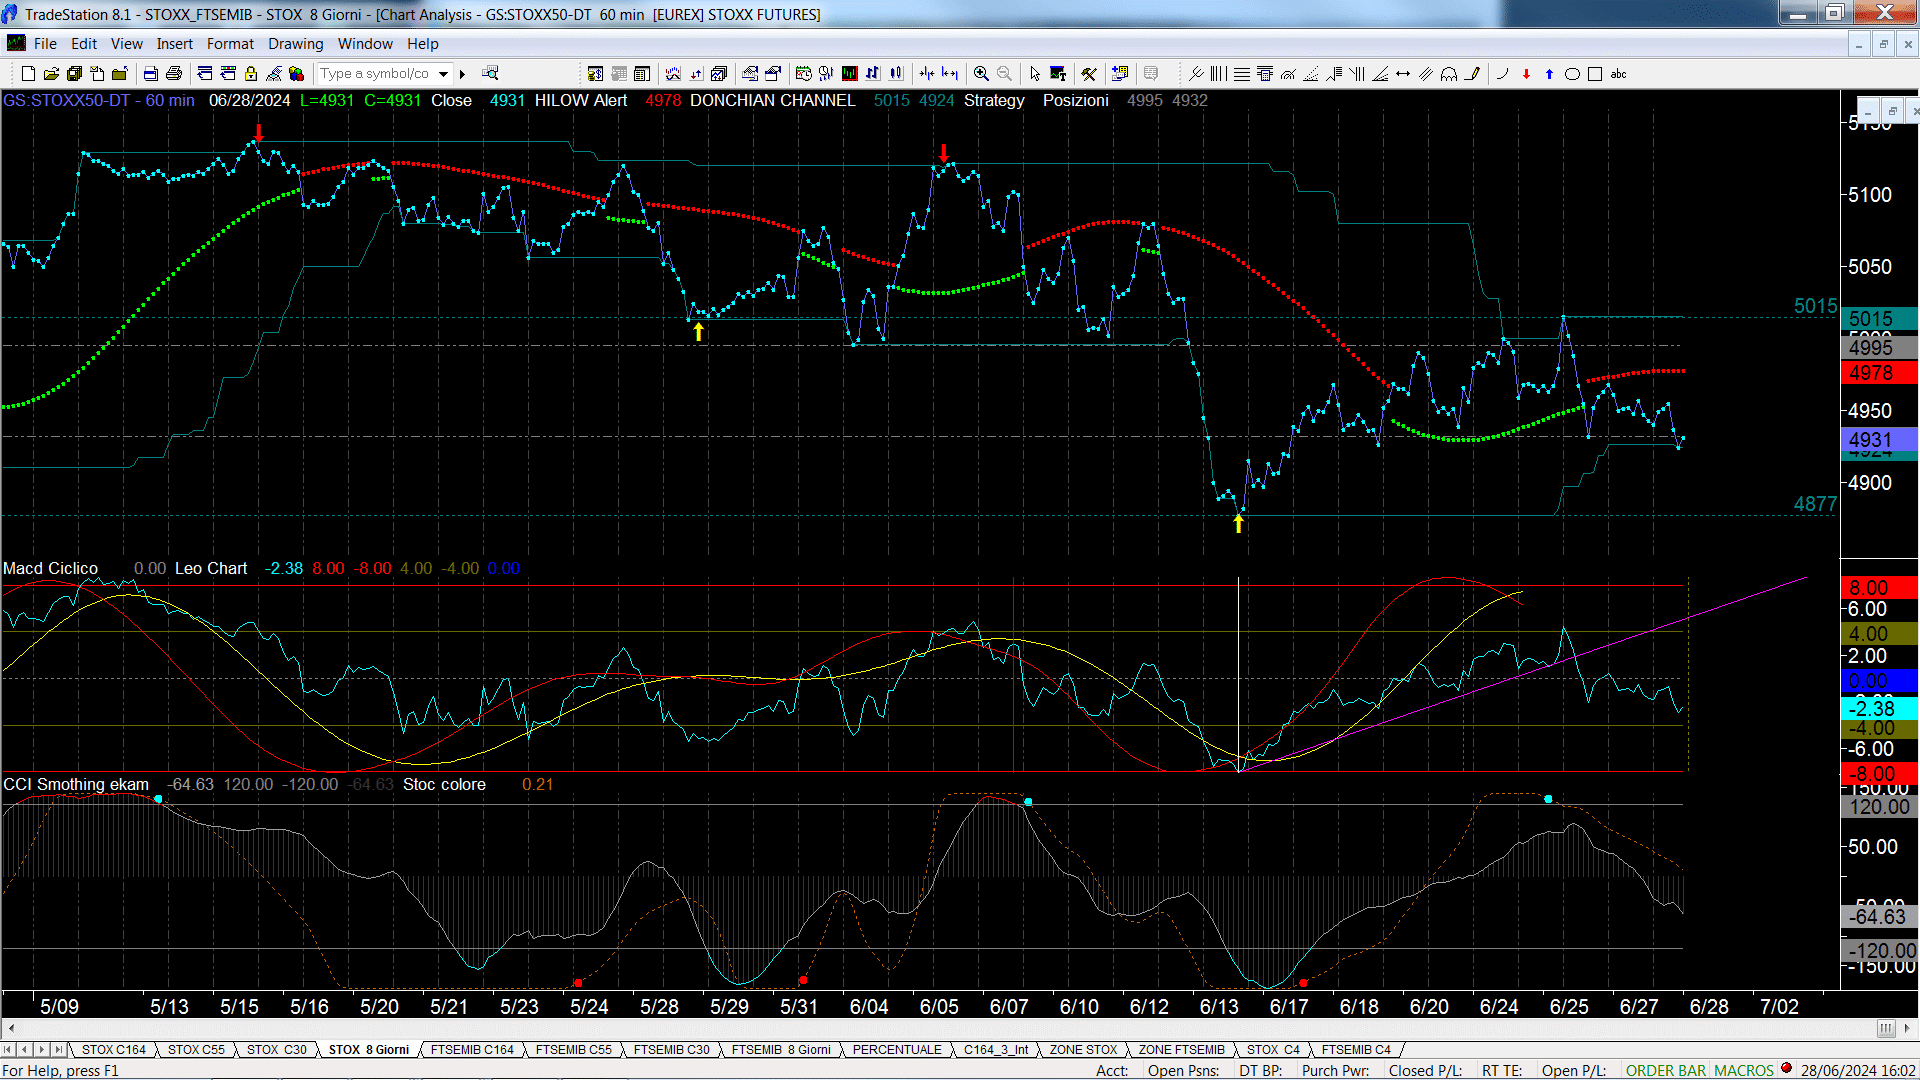
Task: Switch to the STOX C4 tab
Action: click(1273, 1049)
